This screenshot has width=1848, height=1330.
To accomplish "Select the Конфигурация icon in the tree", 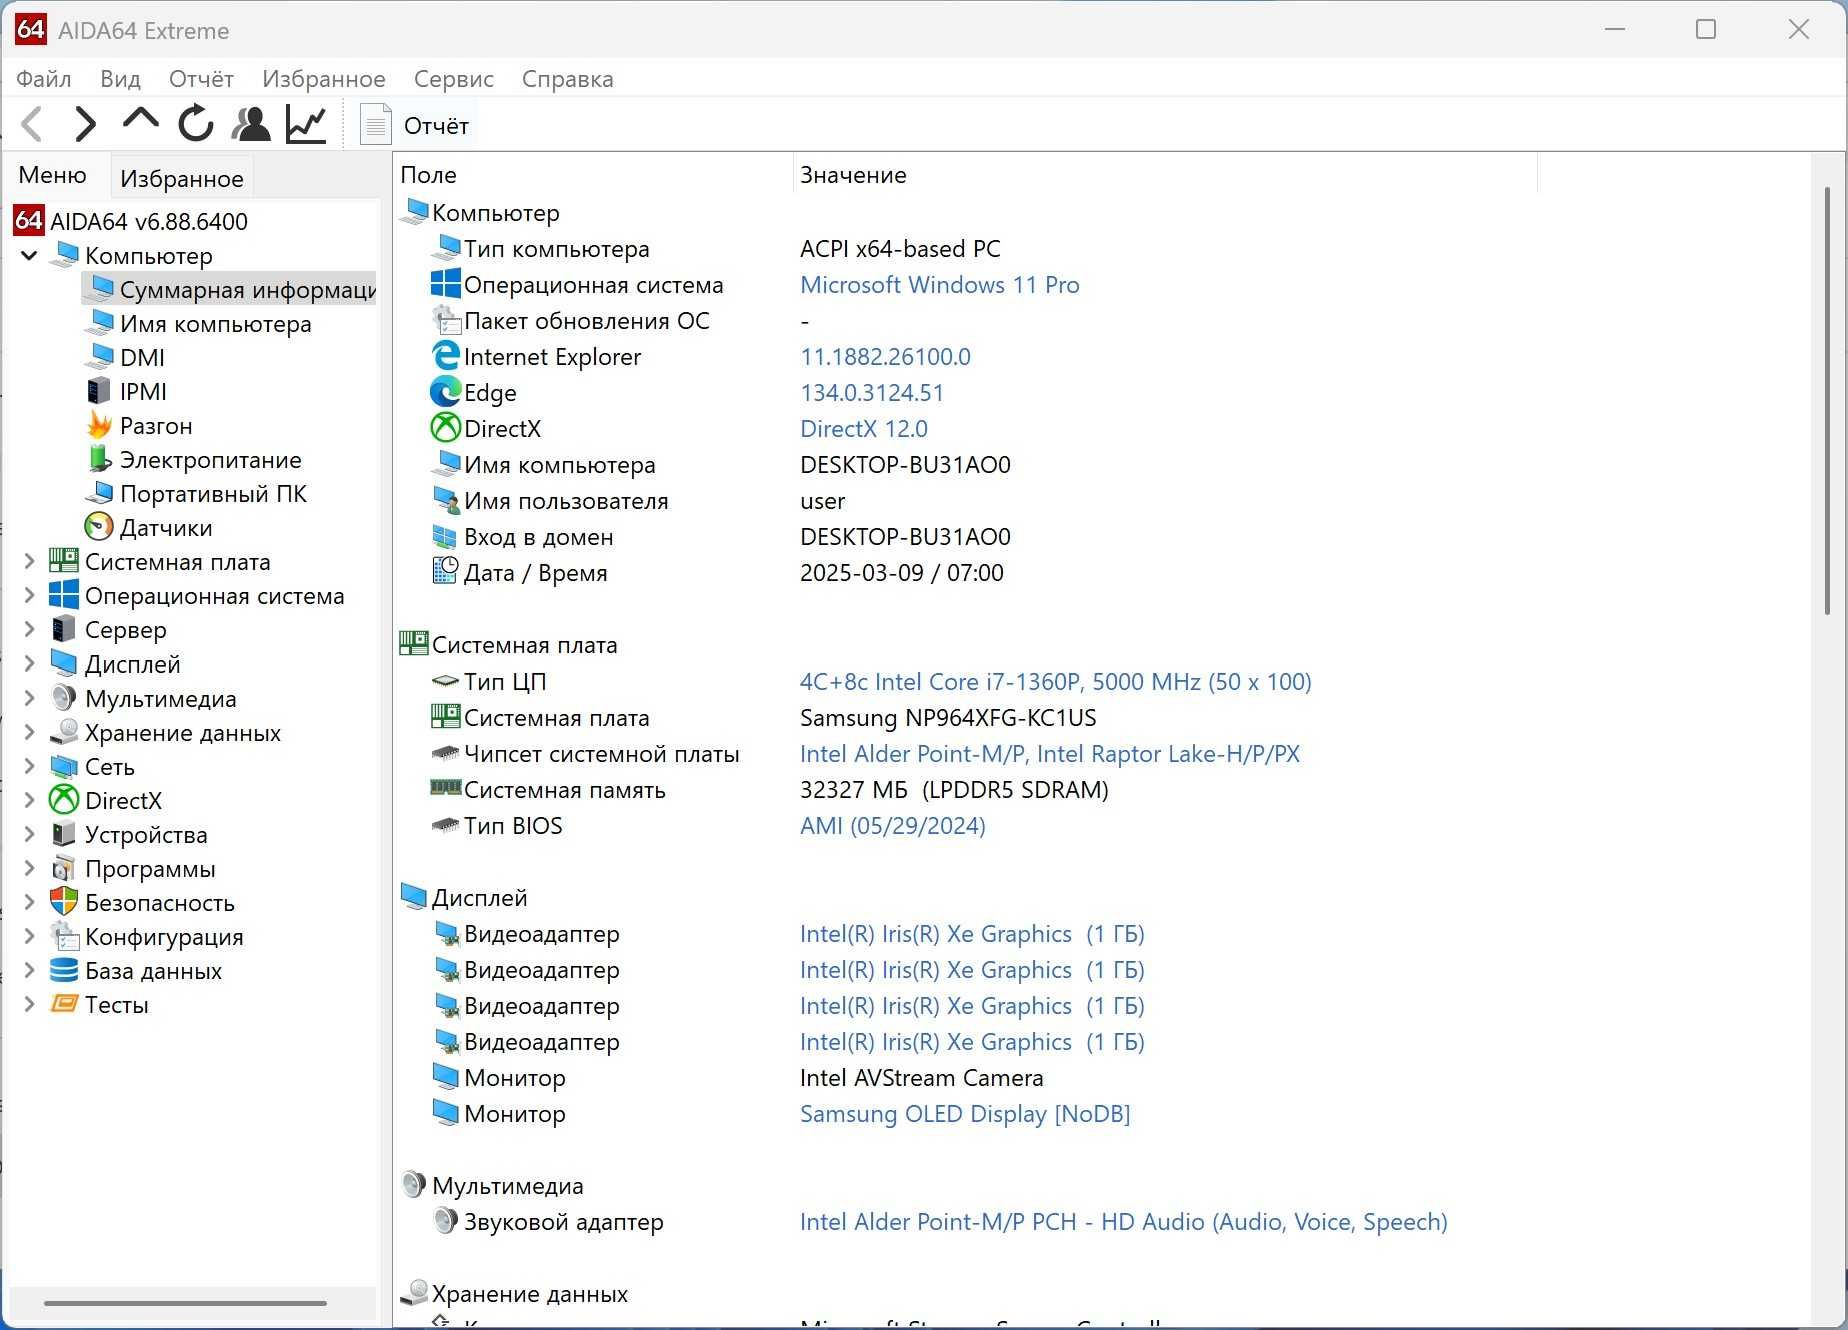I will pos(64,936).
